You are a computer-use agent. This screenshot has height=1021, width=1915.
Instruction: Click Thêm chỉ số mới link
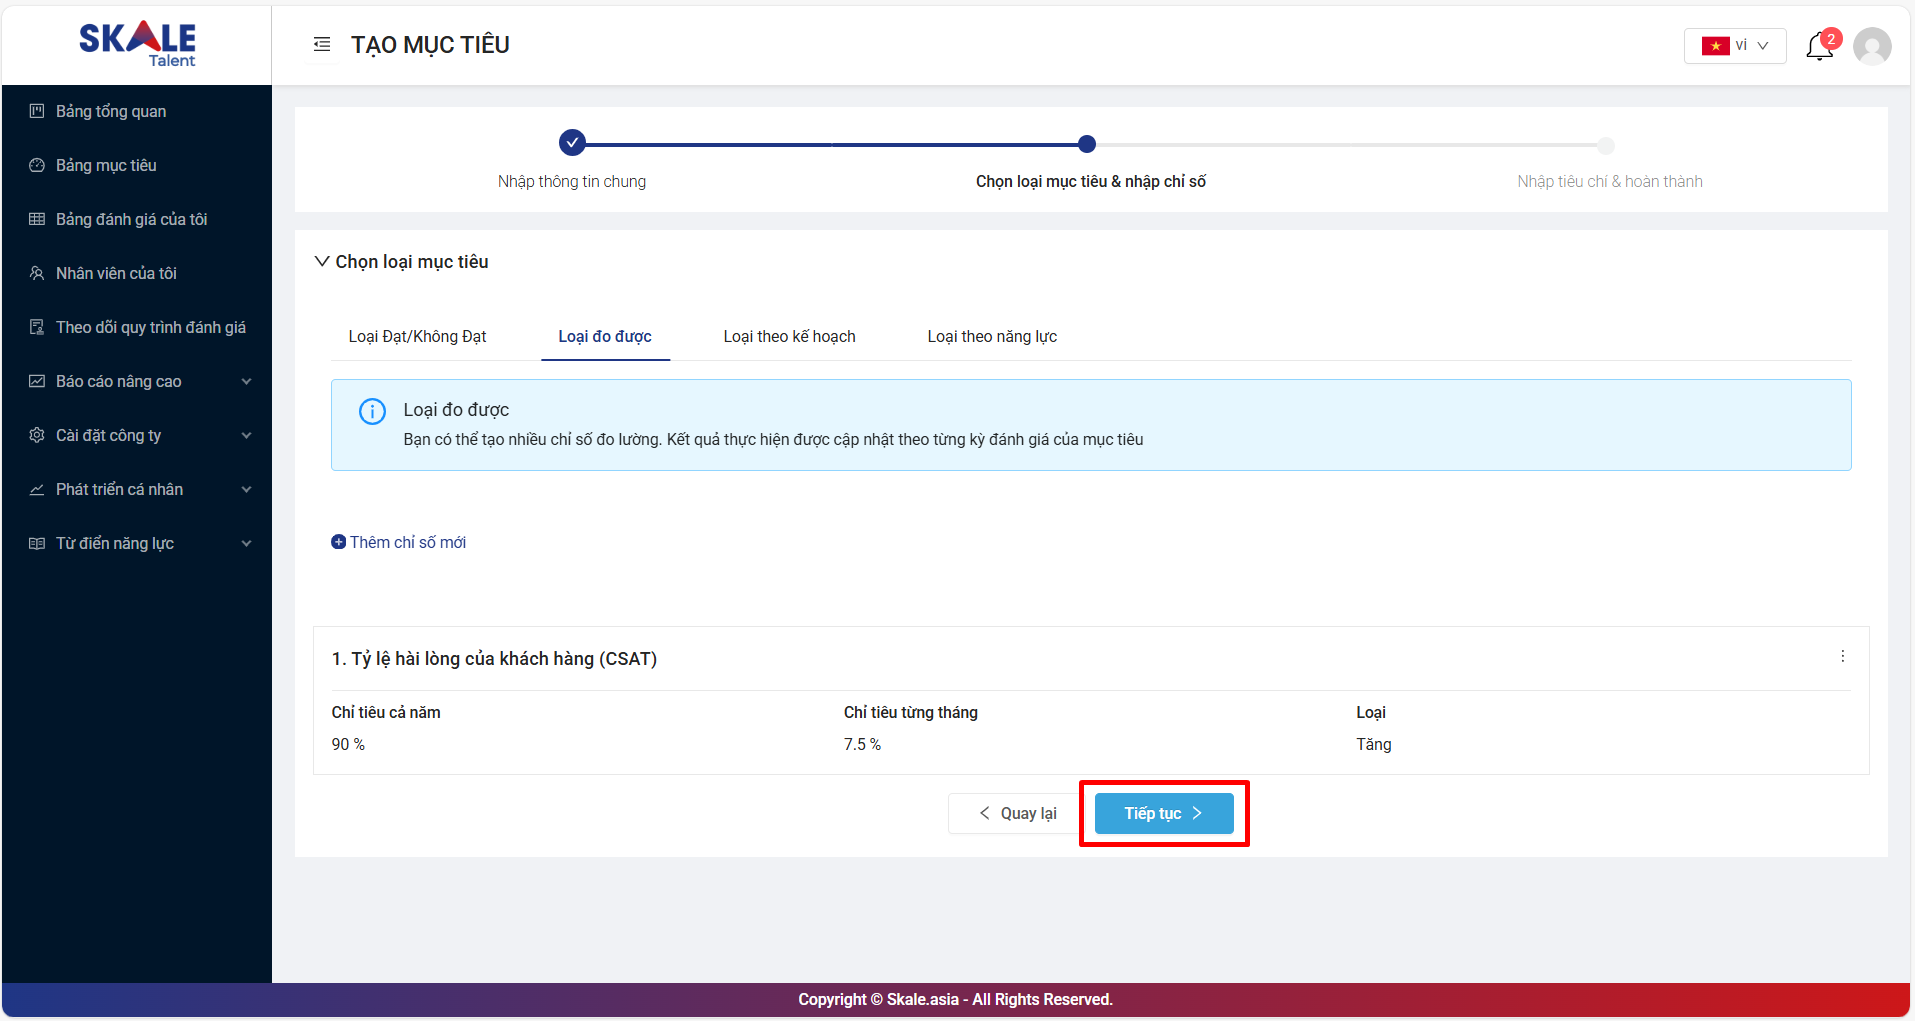pyautogui.click(x=399, y=542)
